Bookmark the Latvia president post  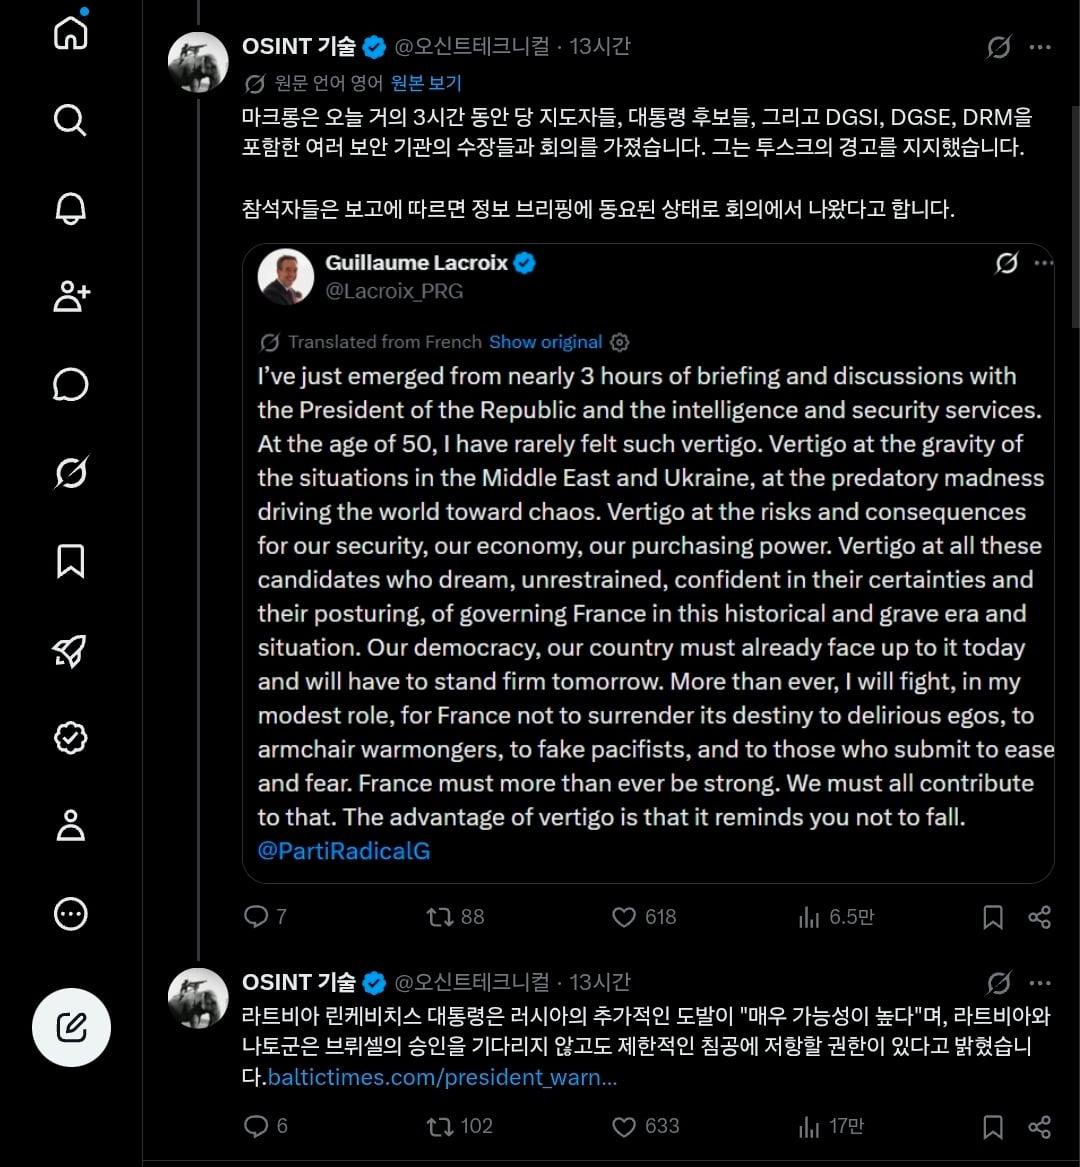tap(993, 1127)
